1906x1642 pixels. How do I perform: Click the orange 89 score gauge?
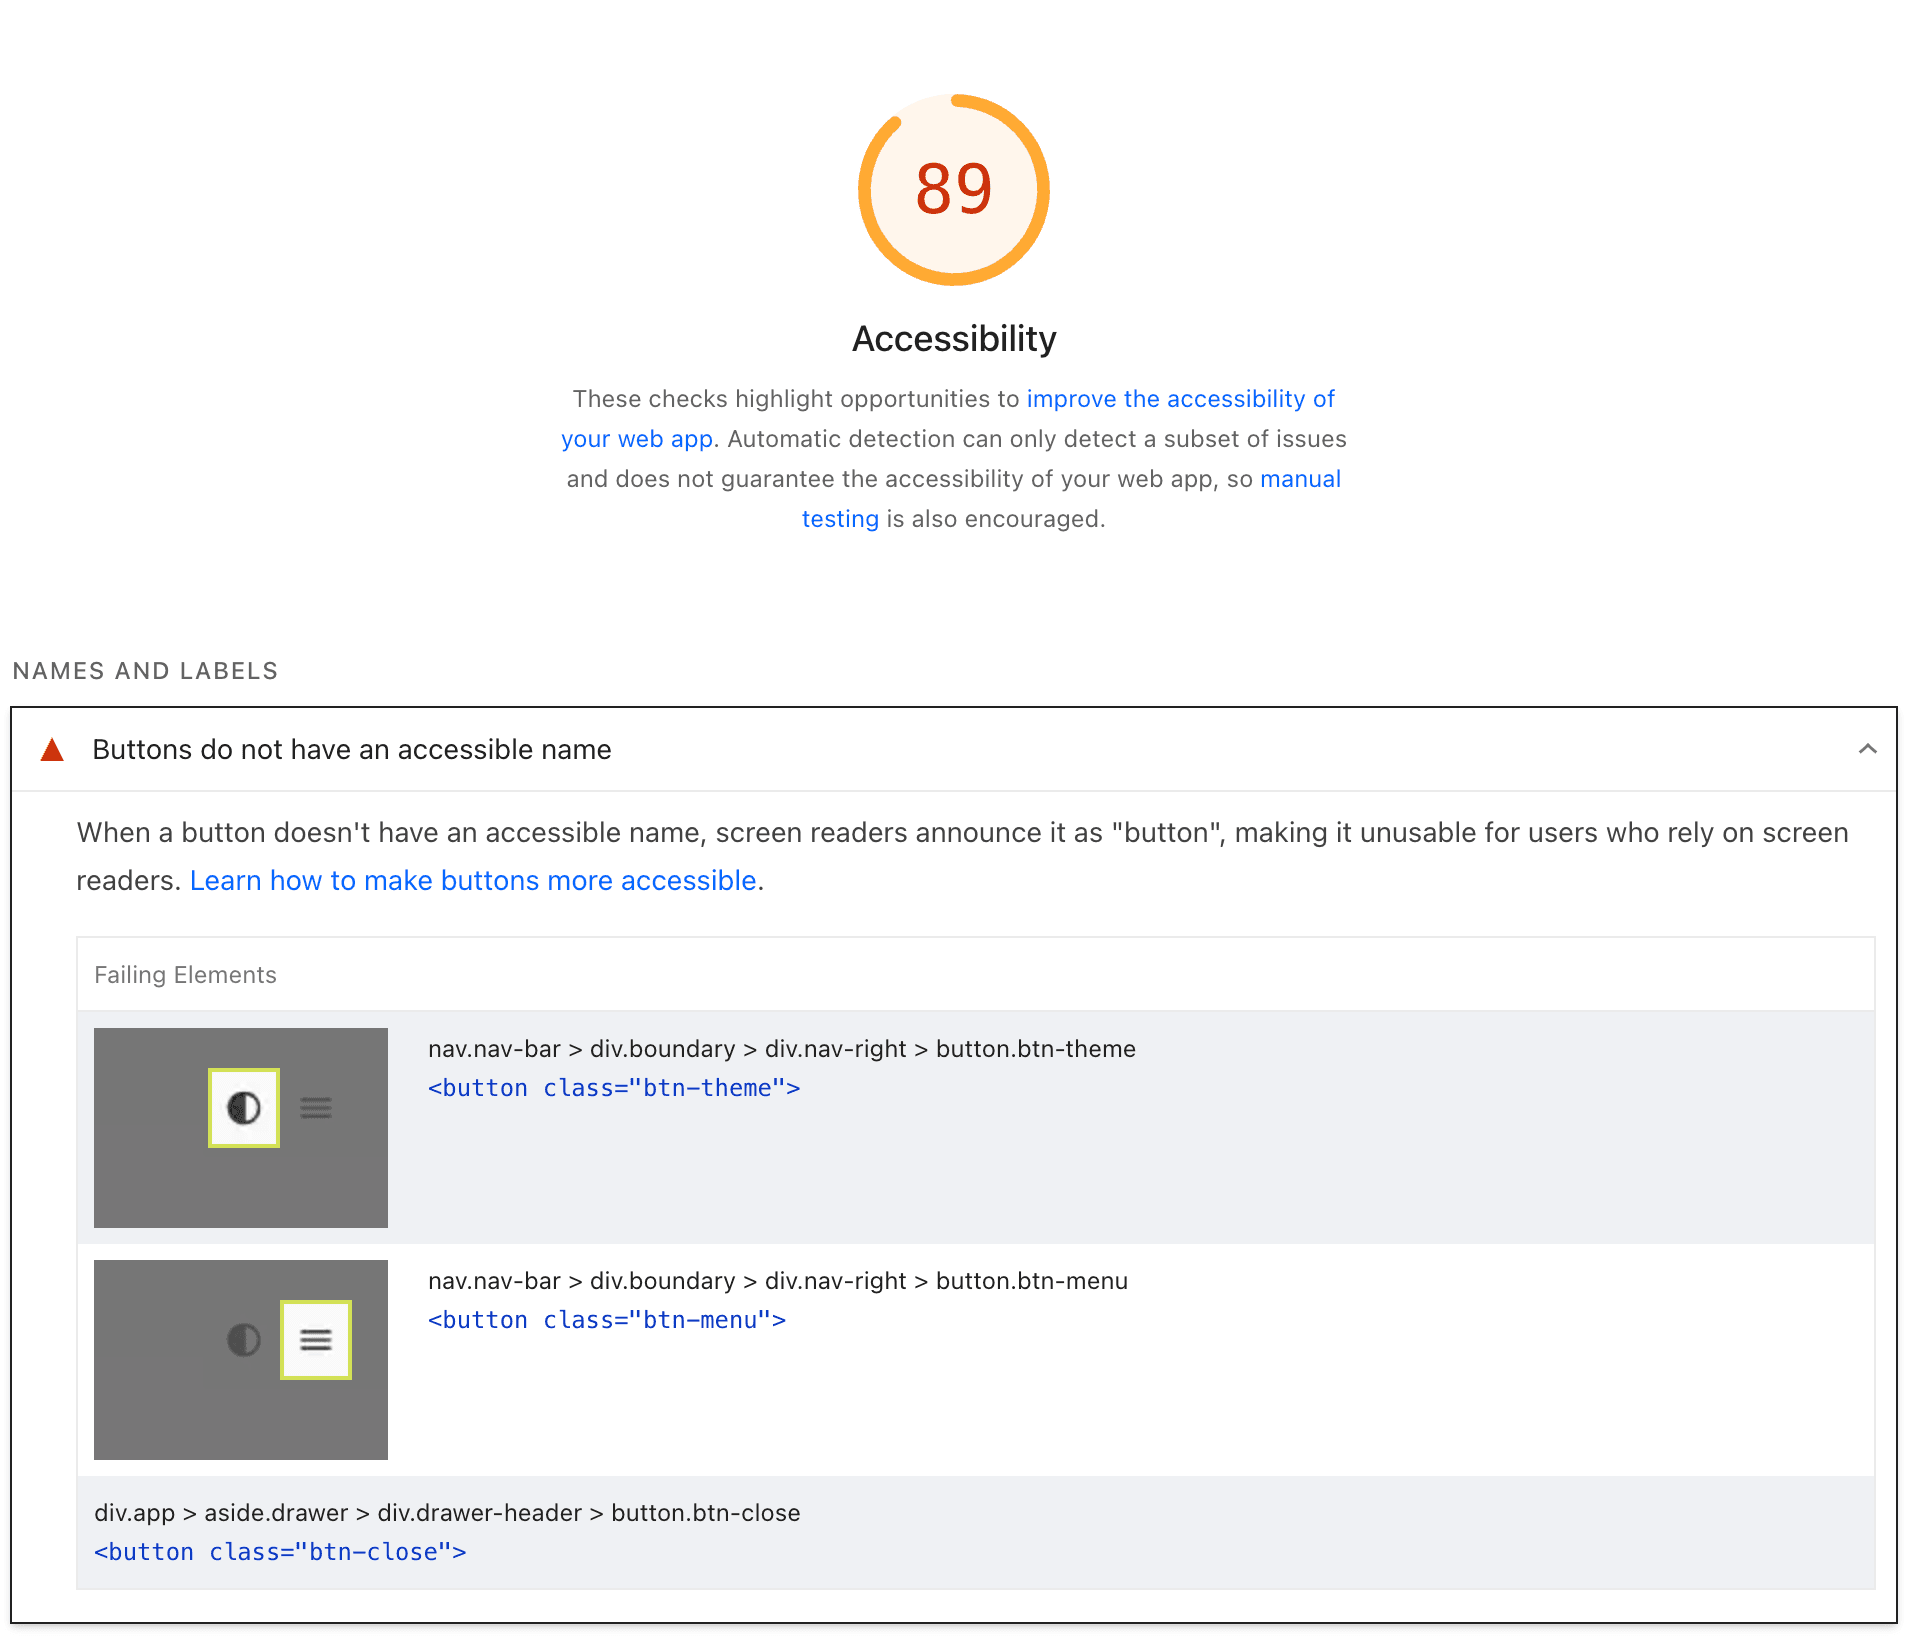pyautogui.click(x=953, y=189)
